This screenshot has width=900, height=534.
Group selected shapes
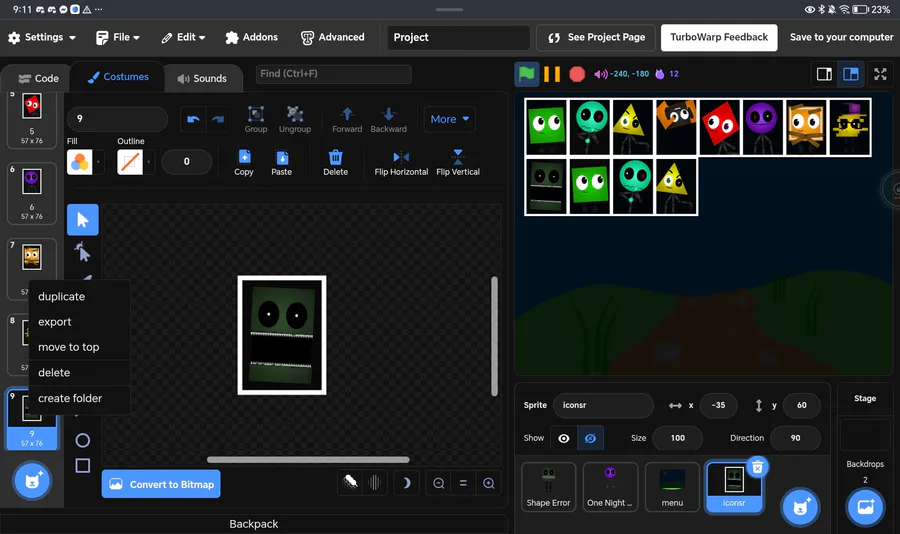(x=256, y=119)
